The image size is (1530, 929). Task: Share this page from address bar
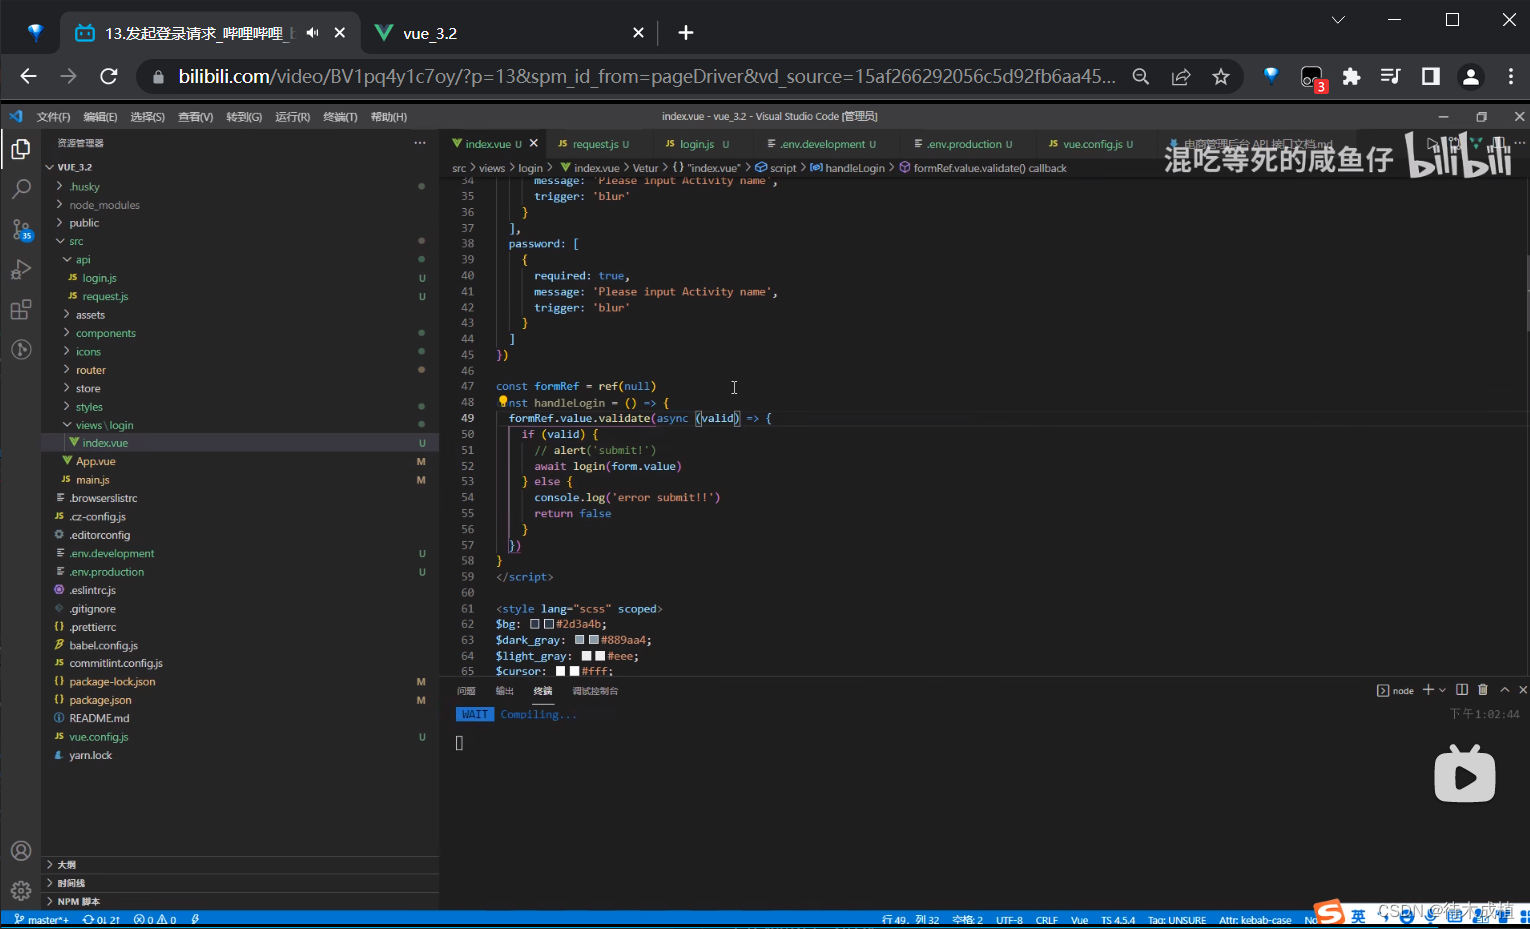click(x=1181, y=76)
